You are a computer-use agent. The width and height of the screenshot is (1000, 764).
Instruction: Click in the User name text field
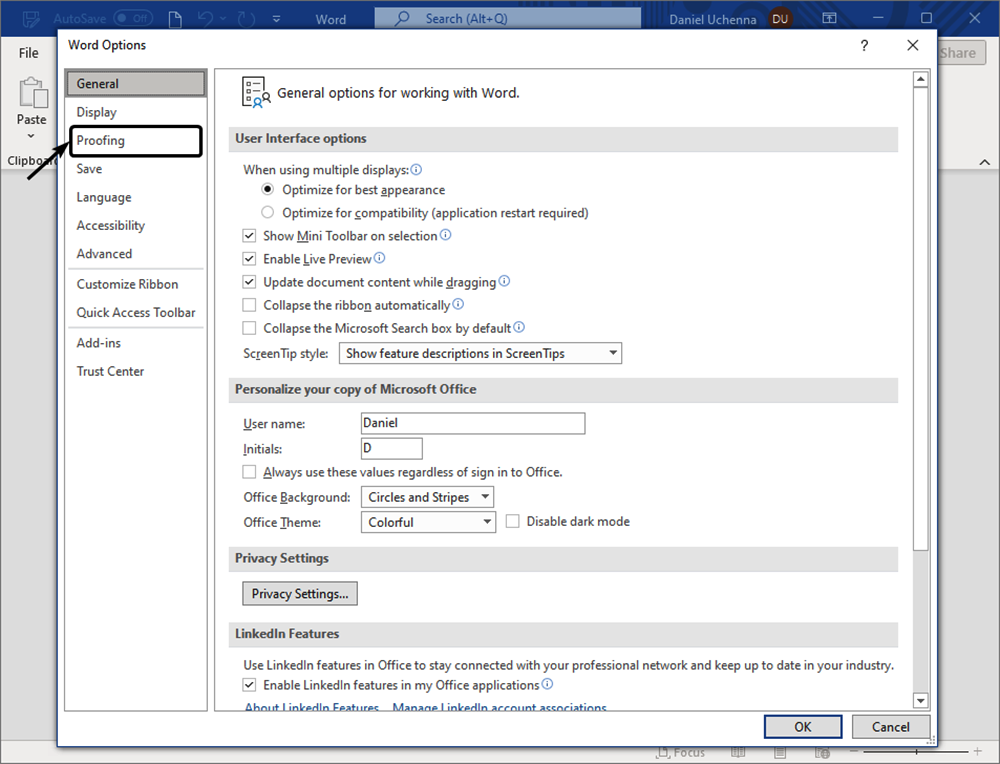(471, 424)
